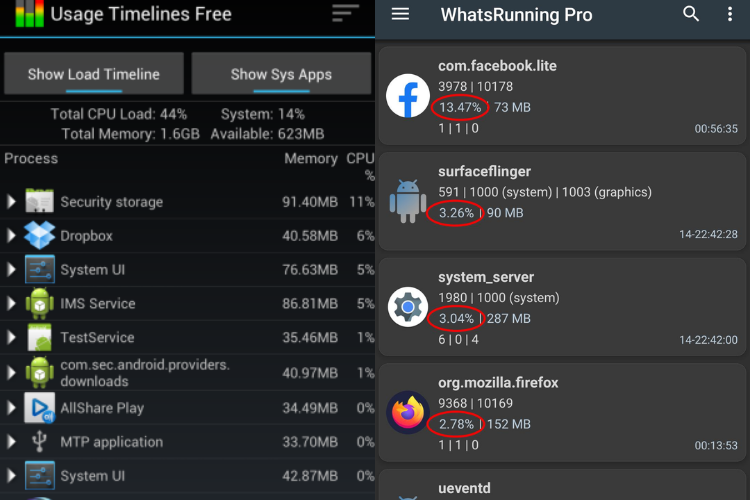Tap the Facebook Lite app icon
This screenshot has height=500, width=750.
(408, 96)
